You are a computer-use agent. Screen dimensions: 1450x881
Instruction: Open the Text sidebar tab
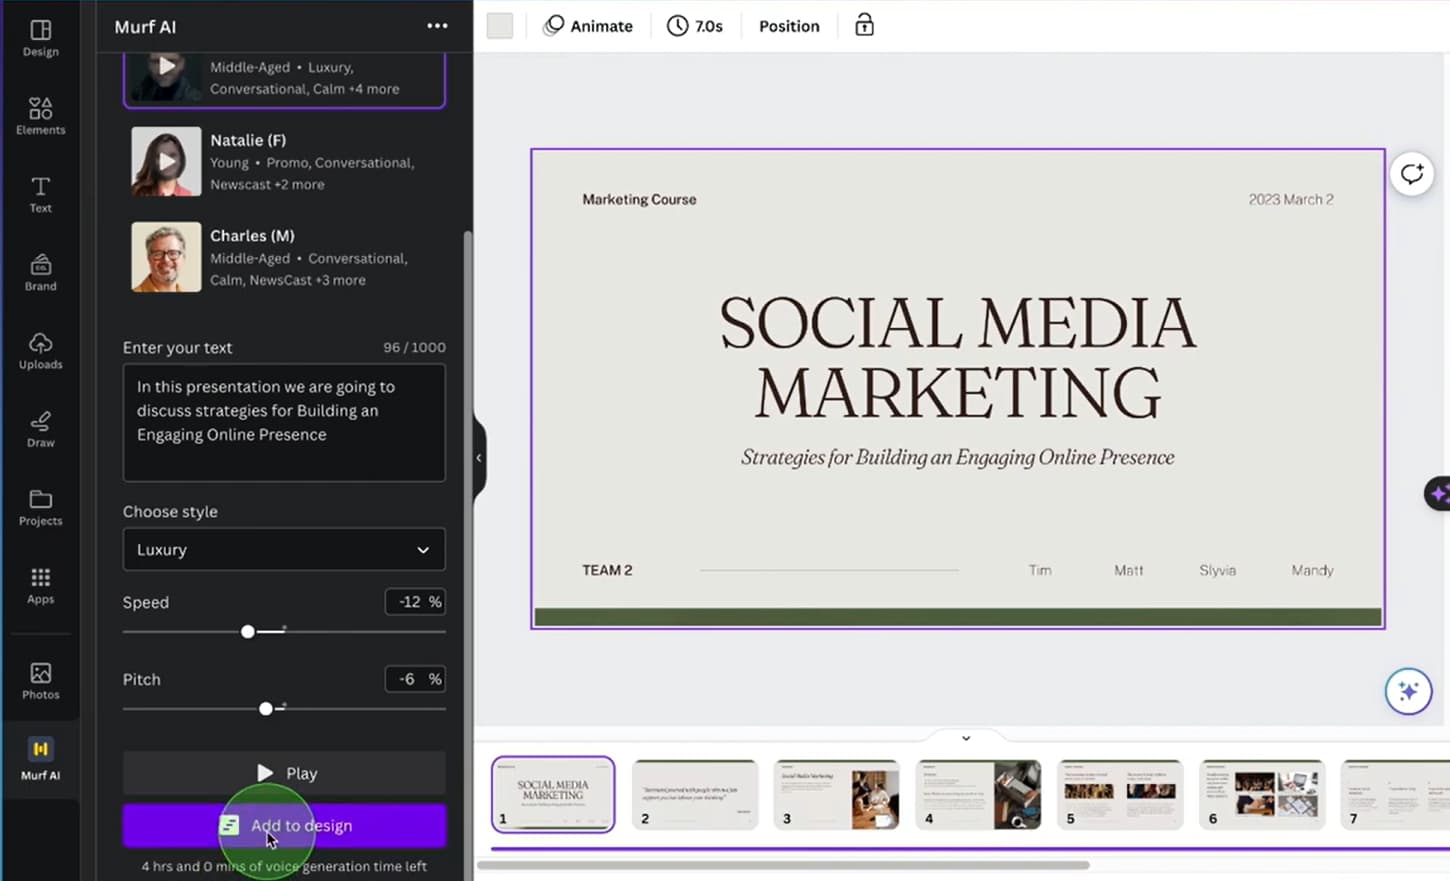click(x=41, y=194)
